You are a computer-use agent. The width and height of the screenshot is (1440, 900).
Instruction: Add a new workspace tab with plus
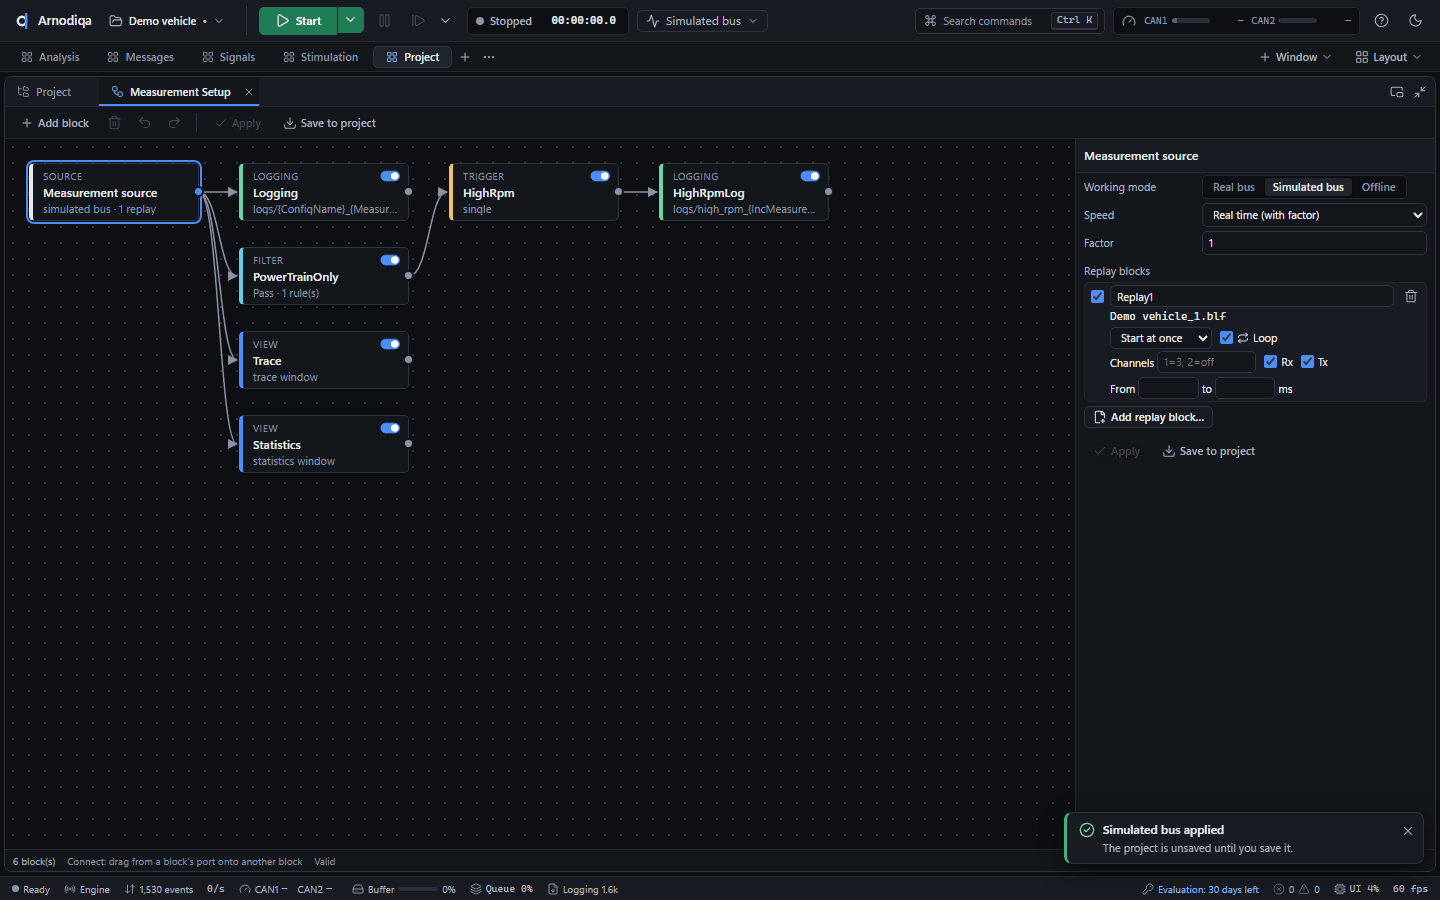pos(465,57)
